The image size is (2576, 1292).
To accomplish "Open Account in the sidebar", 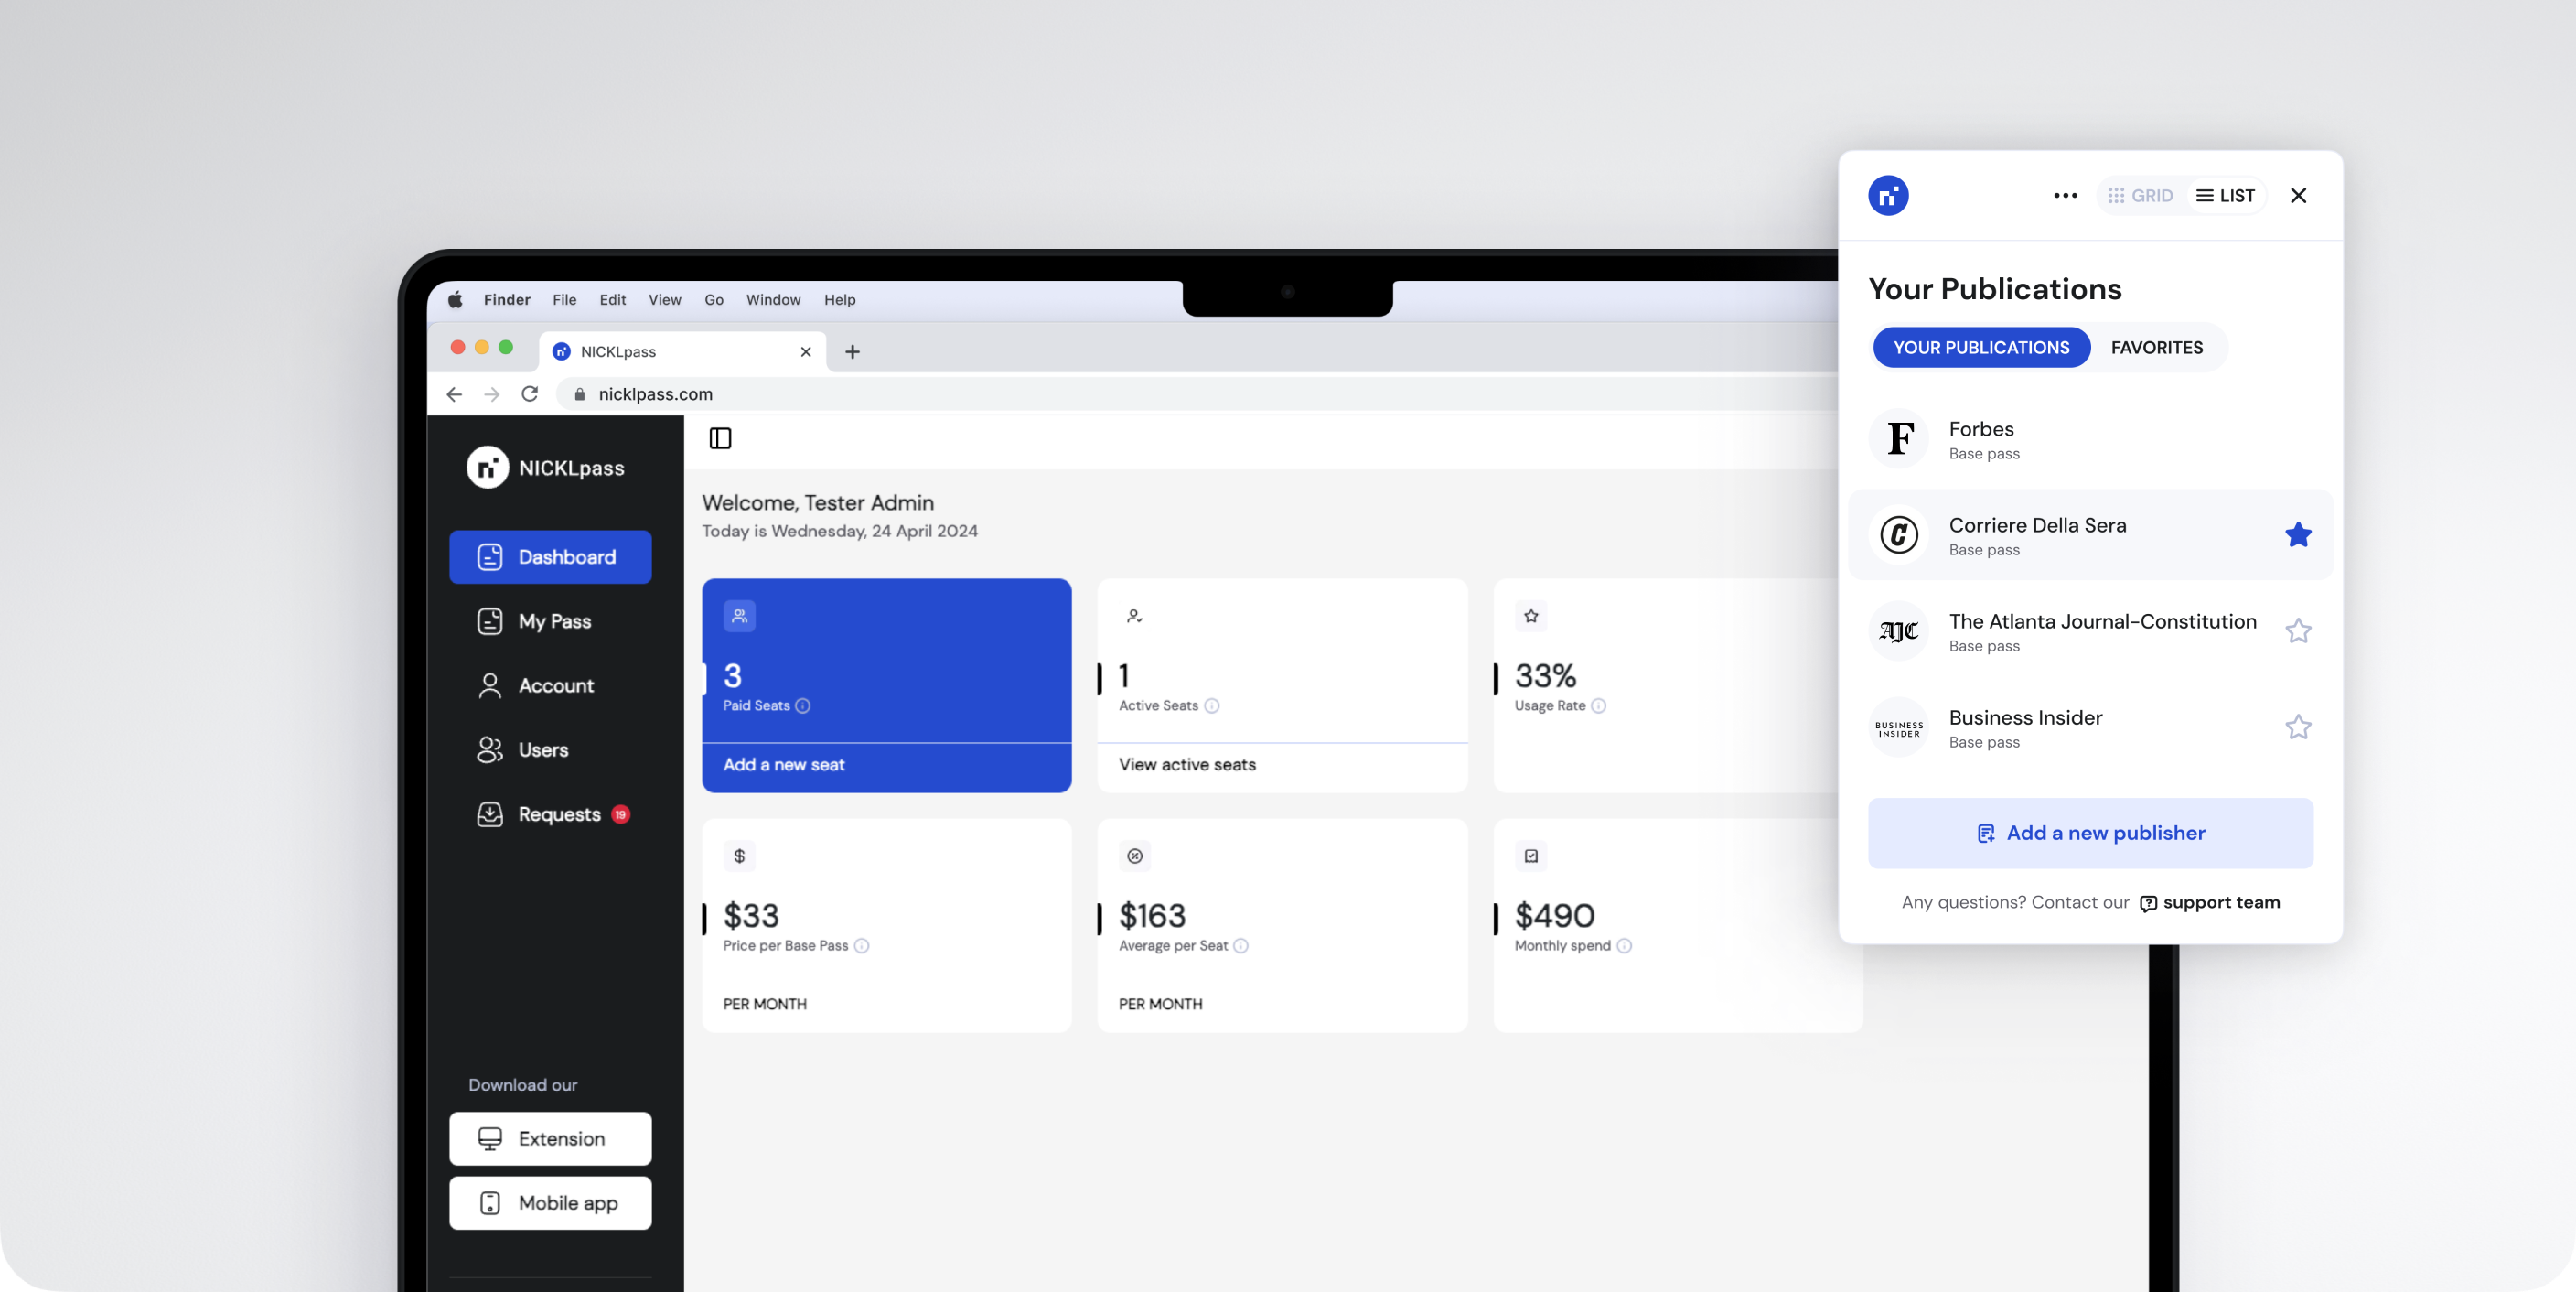I will (x=550, y=686).
